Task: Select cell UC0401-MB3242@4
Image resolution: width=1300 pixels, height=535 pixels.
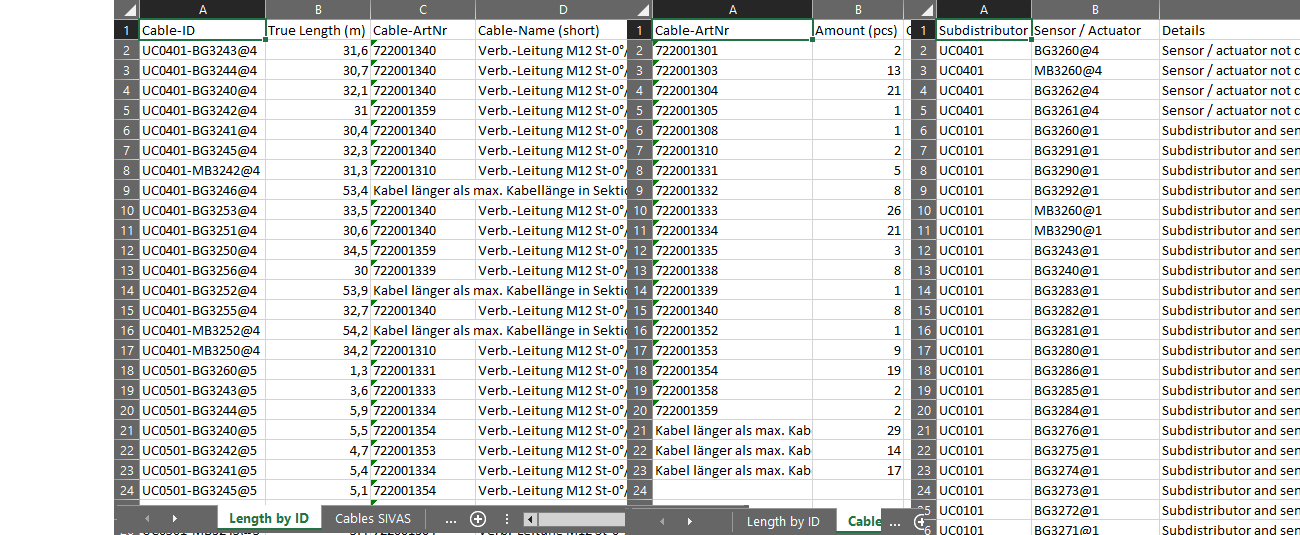Action: 202,170
